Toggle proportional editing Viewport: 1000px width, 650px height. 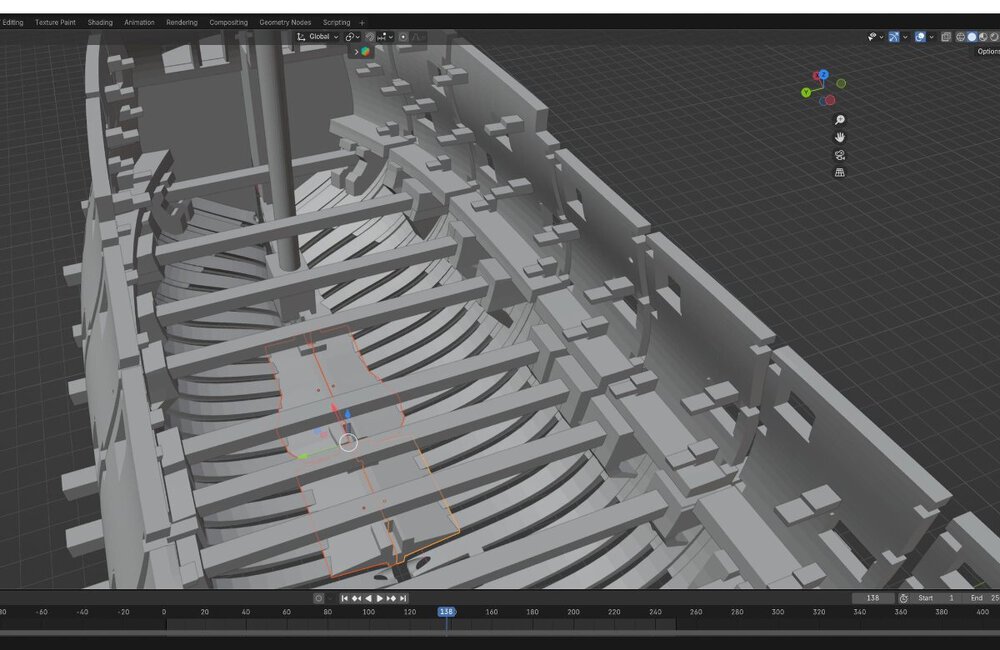coord(403,37)
